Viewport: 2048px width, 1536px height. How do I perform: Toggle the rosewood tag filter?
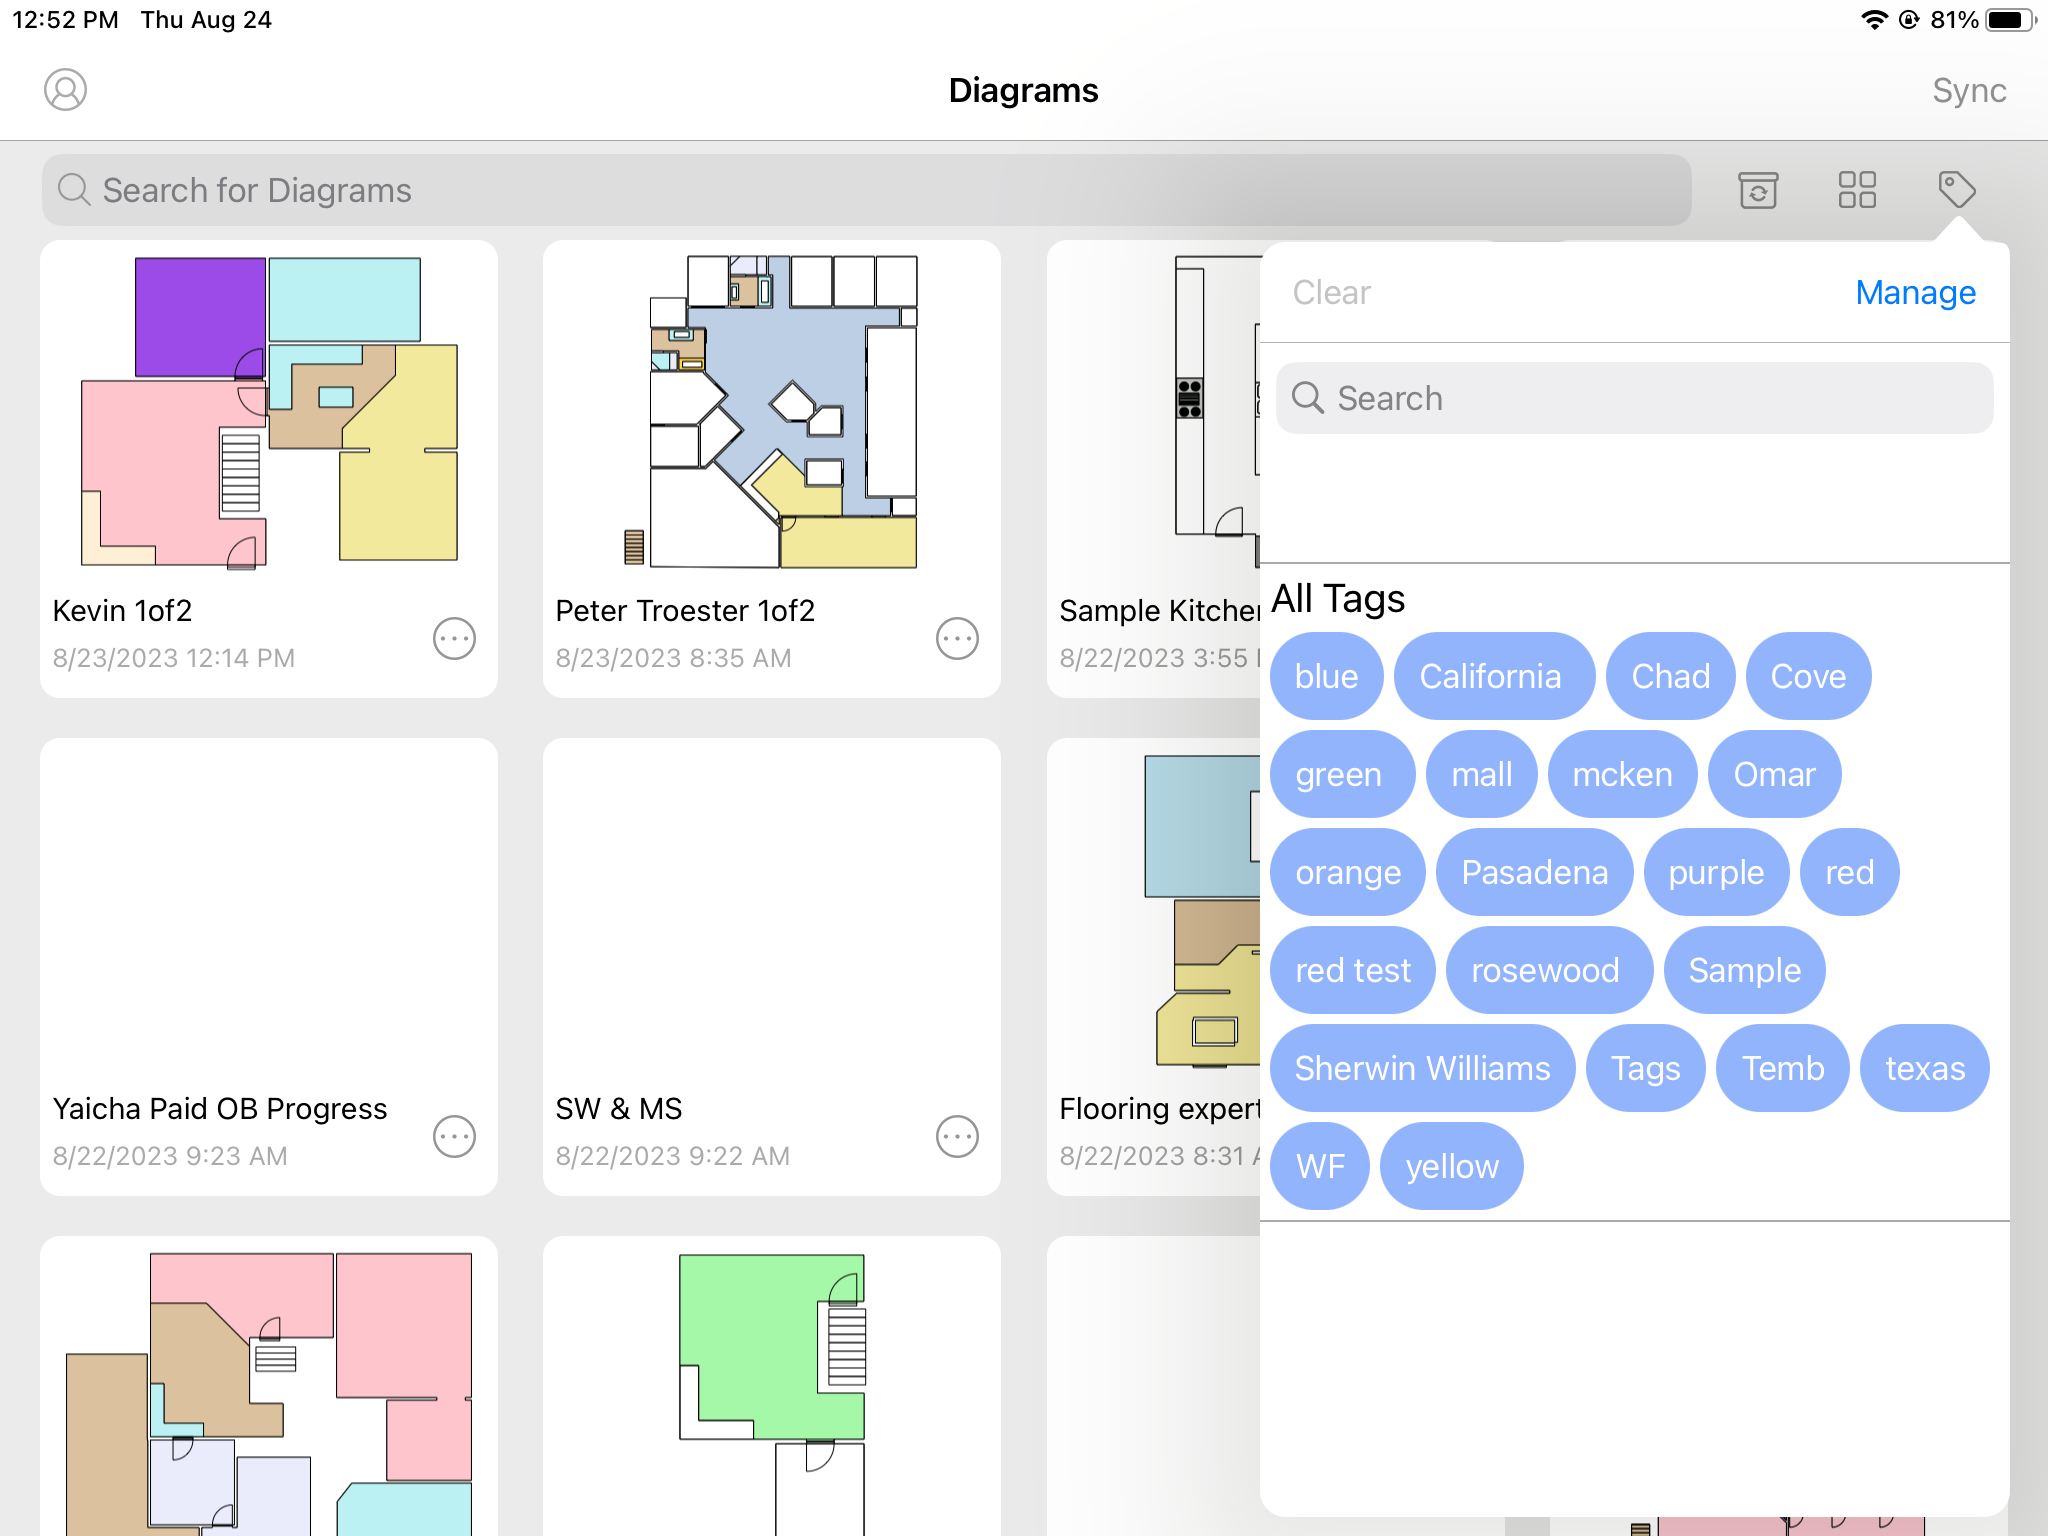[1545, 970]
